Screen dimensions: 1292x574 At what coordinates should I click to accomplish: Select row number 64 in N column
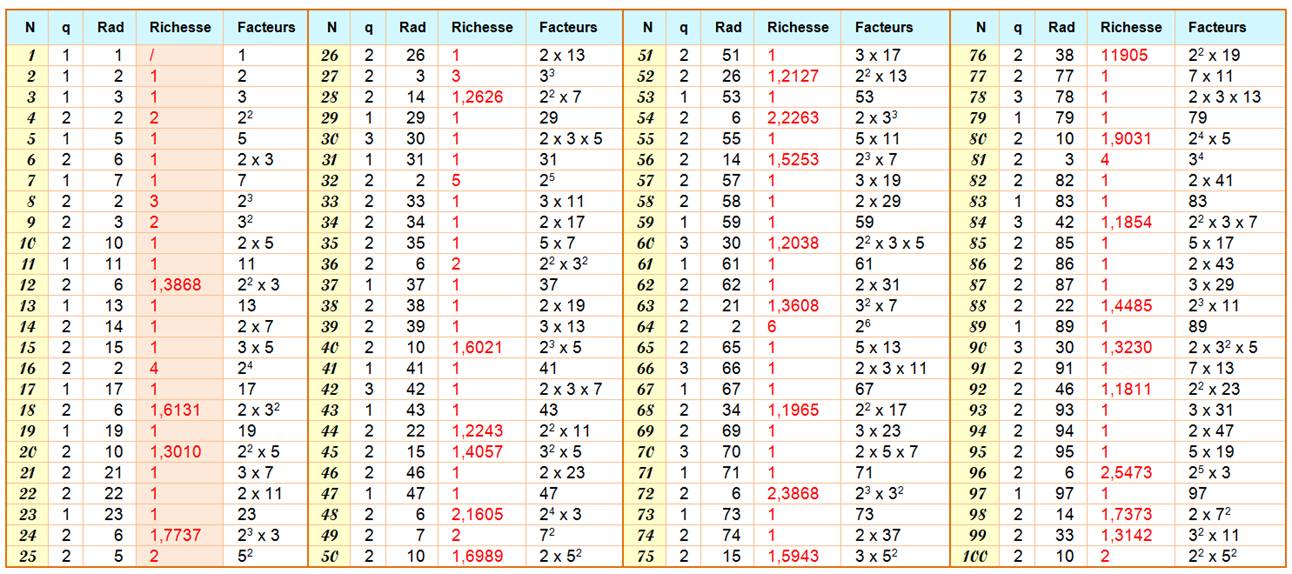point(645,327)
